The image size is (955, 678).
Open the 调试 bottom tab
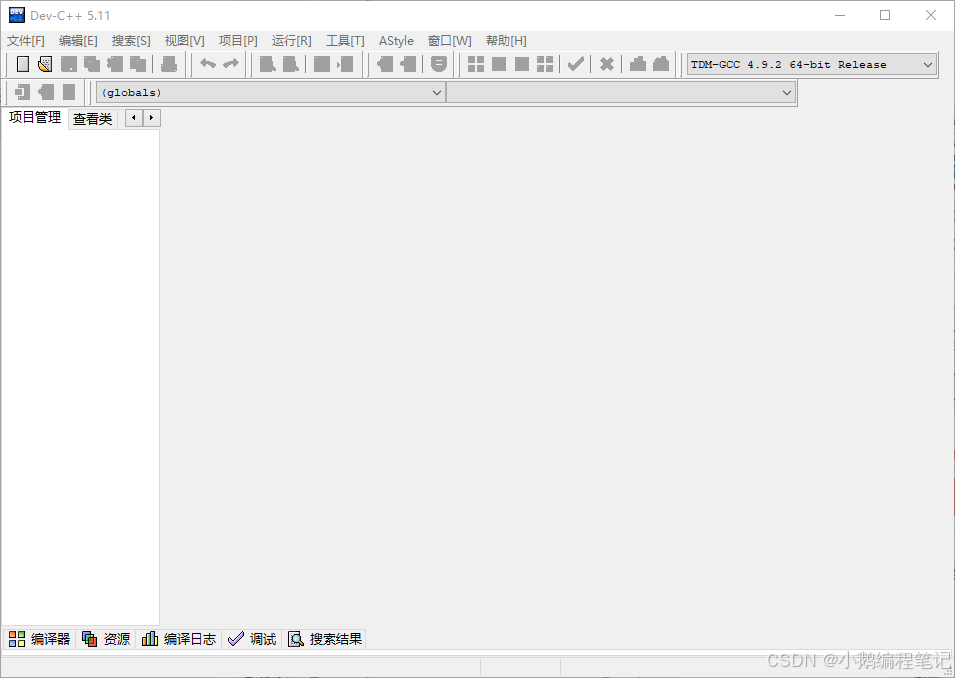click(252, 639)
